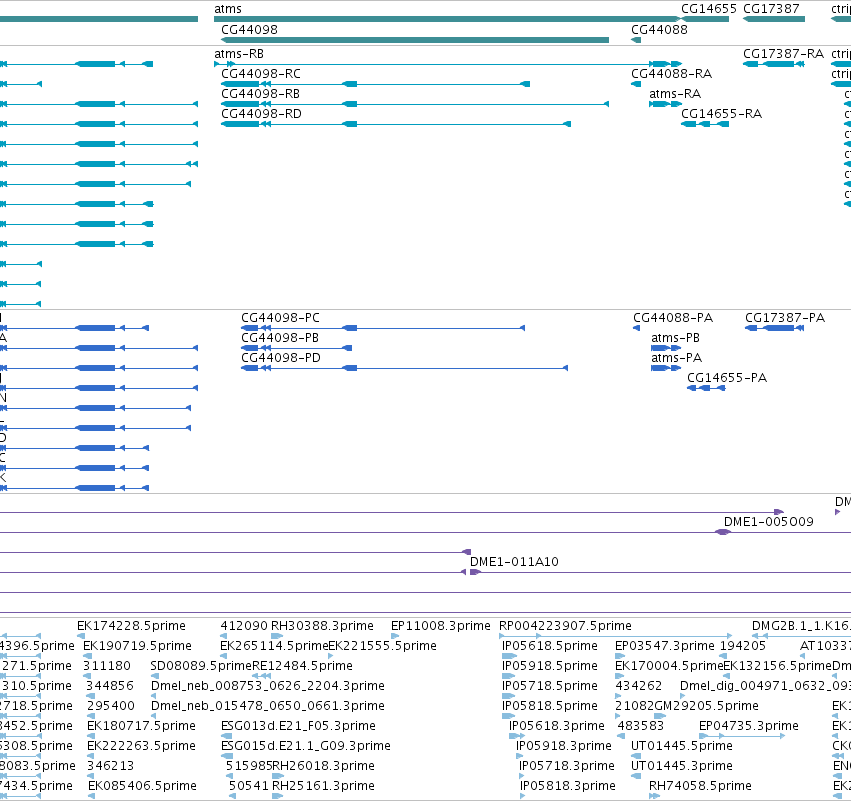This screenshot has width=851, height=801.
Task: Click protein CG44098-PC label
Action: [280, 317]
